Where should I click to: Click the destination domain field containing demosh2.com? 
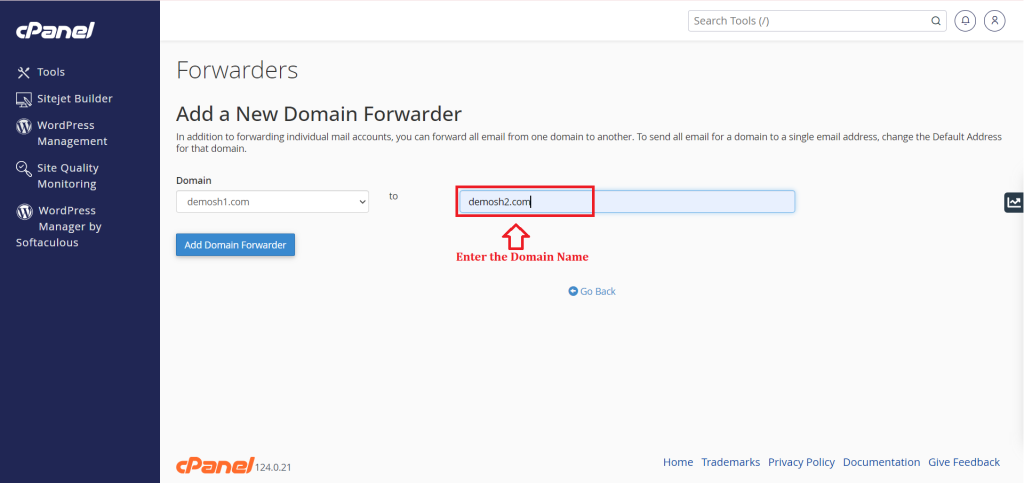point(627,202)
